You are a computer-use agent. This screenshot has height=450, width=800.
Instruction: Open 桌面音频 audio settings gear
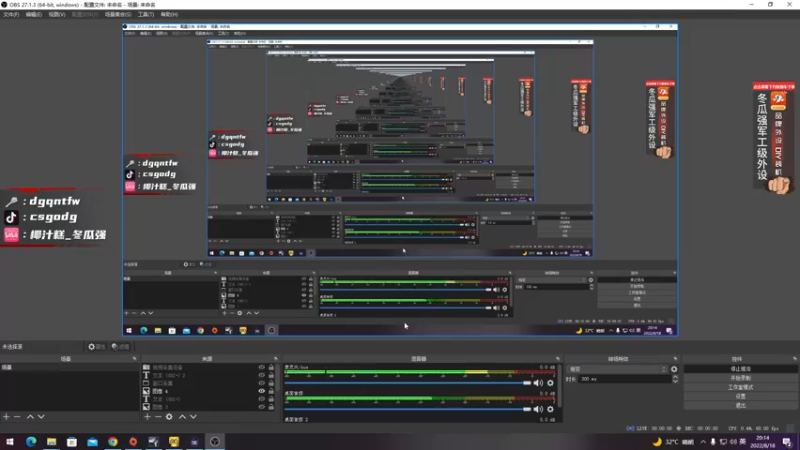(x=551, y=409)
